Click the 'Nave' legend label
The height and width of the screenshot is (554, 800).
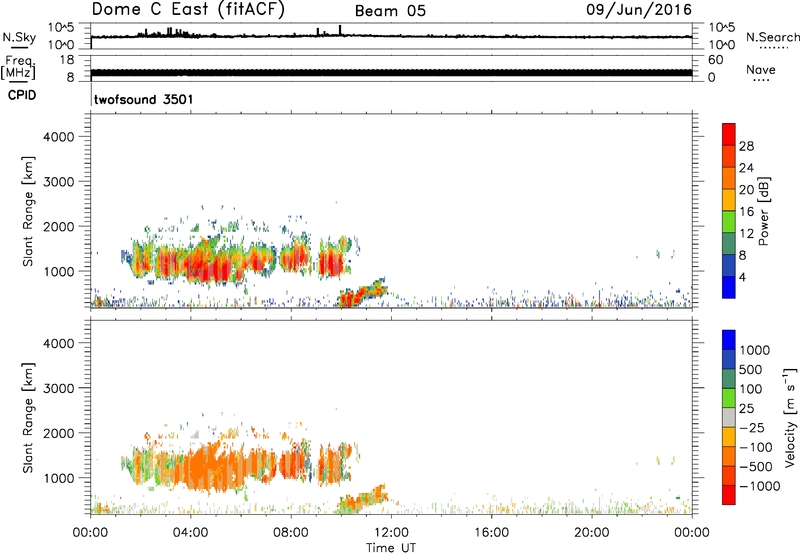click(x=761, y=70)
